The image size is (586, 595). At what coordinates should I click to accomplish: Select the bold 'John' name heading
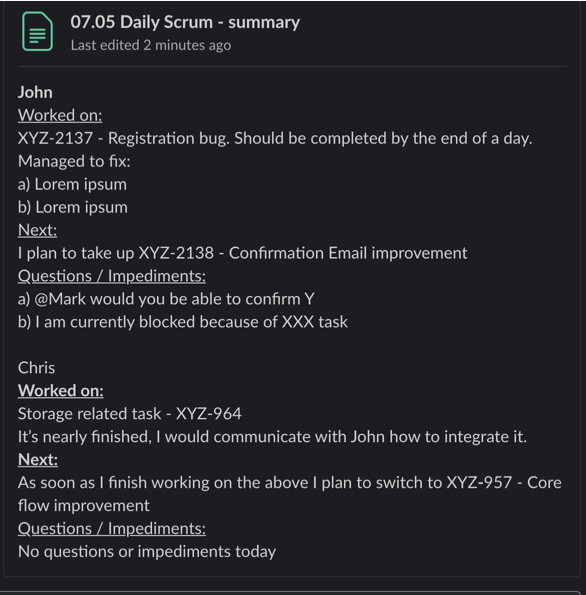(35, 93)
